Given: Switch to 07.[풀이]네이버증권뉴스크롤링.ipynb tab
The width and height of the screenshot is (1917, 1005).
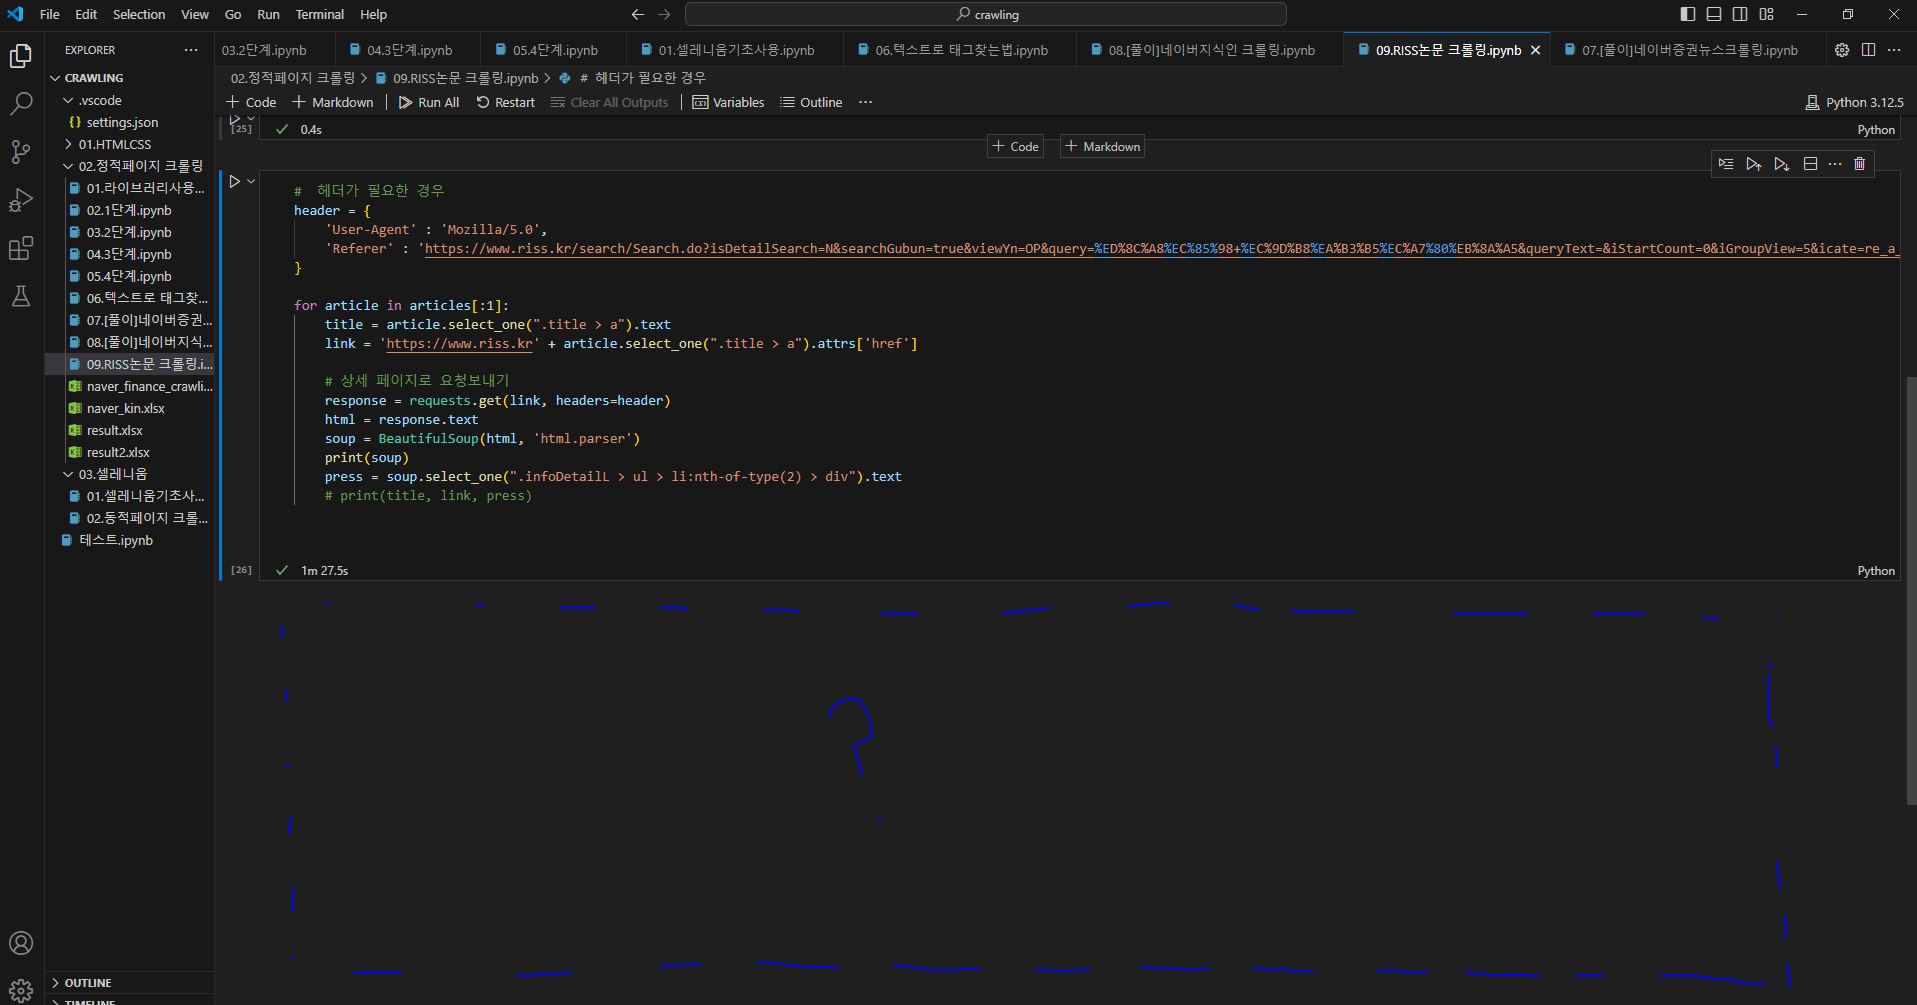Looking at the screenshot, I should point(1689,50).
